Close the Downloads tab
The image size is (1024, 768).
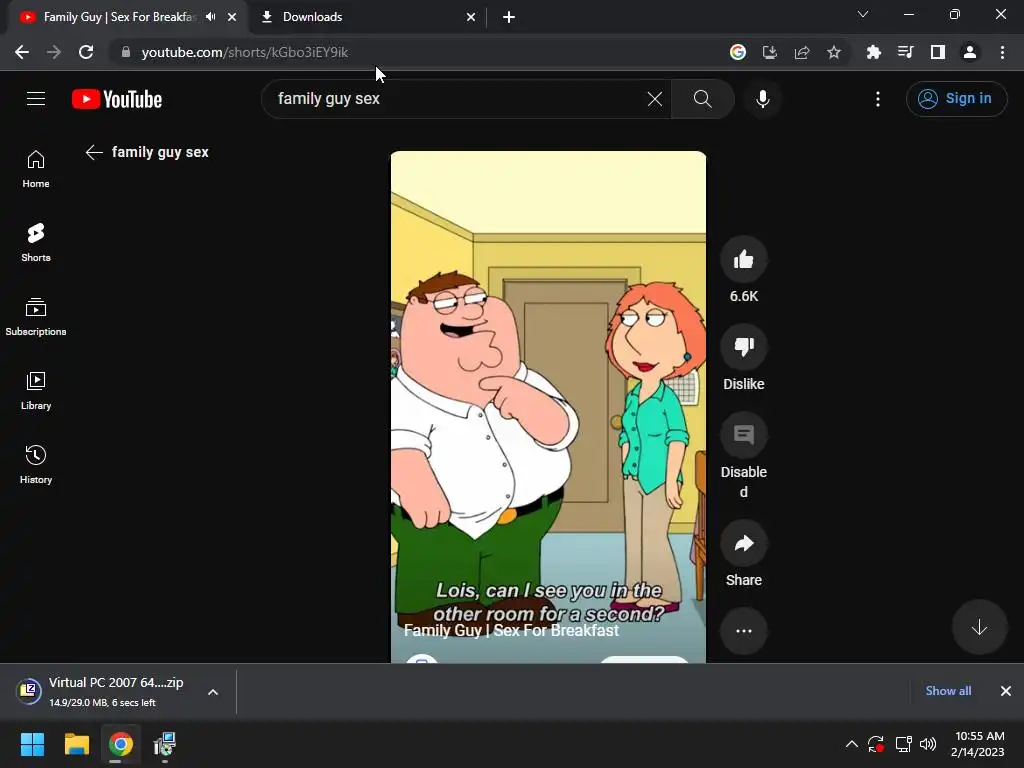pyautogui.click(x=471, y=17)
